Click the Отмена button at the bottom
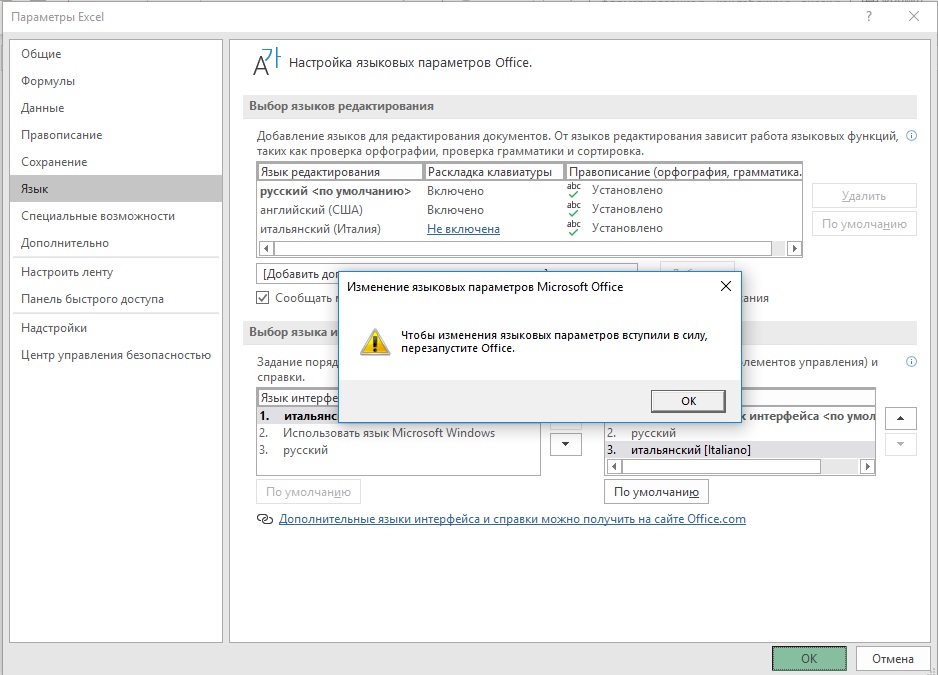938x675 pixels. click(892, 658)
